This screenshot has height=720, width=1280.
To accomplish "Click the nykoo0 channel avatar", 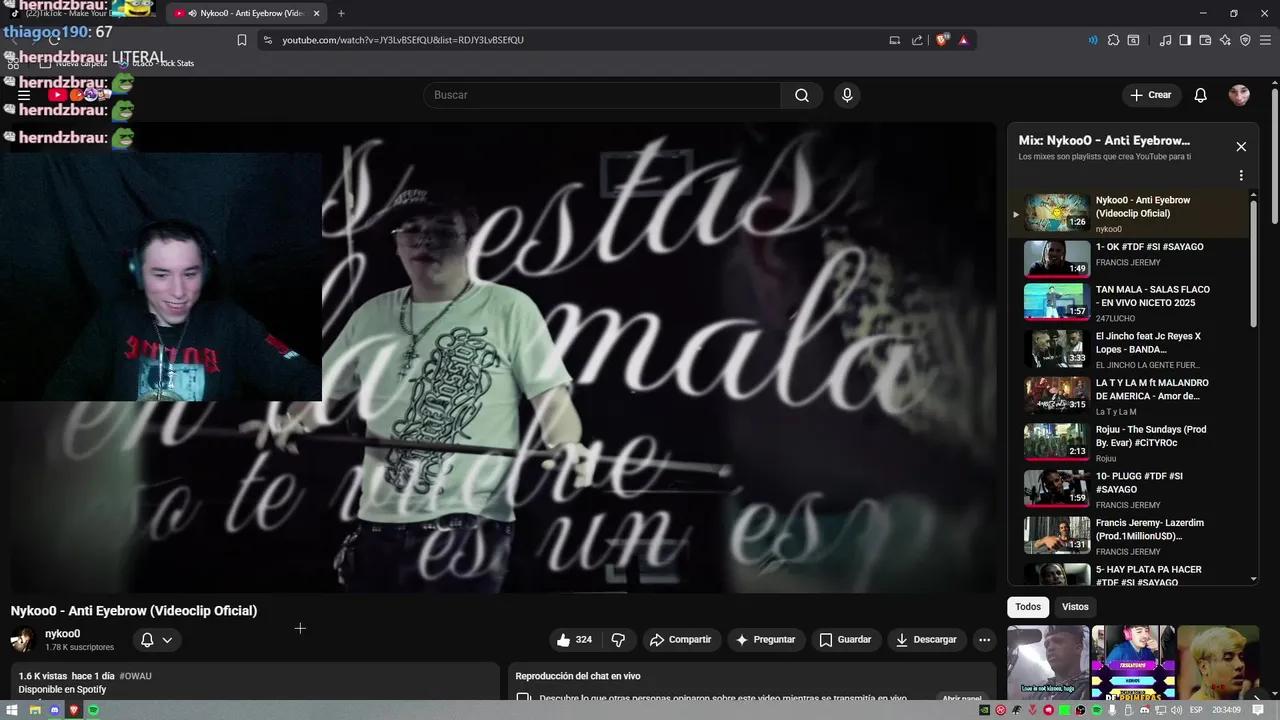I will pyautogui.click(x=23, y=640).
